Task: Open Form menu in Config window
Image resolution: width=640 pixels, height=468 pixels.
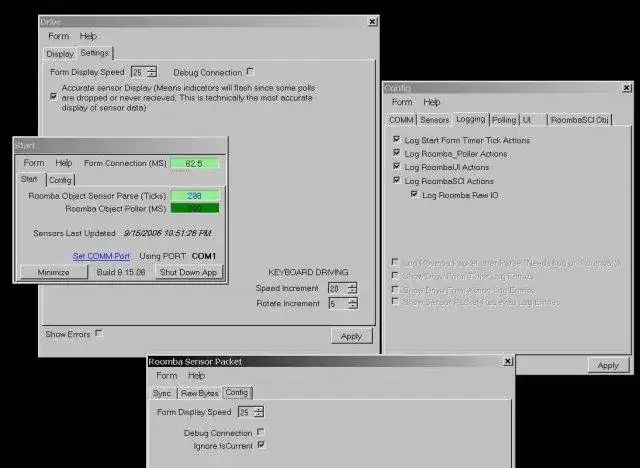Action: pos(402,102)
